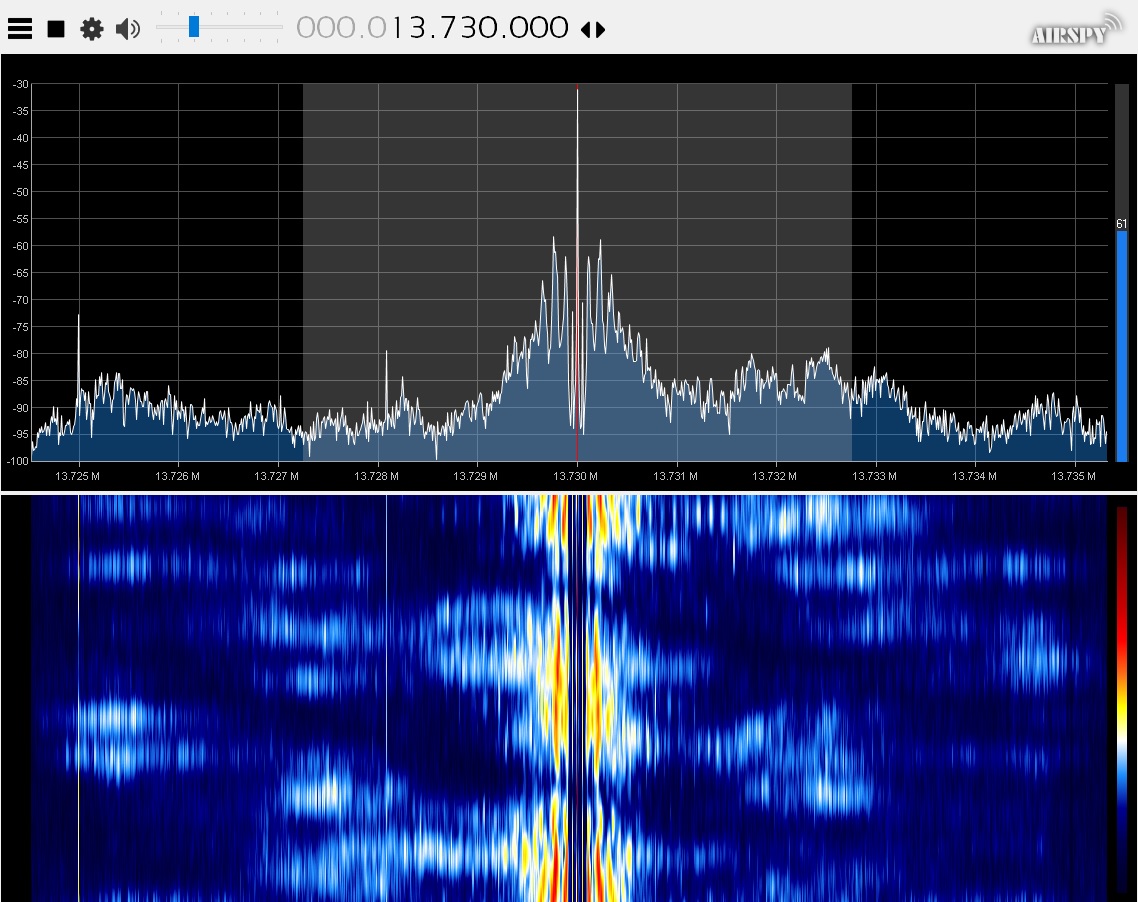Screen dimensions: 1138x902
Task: Click the '-30' dB scale label
Action: (20, 84)
